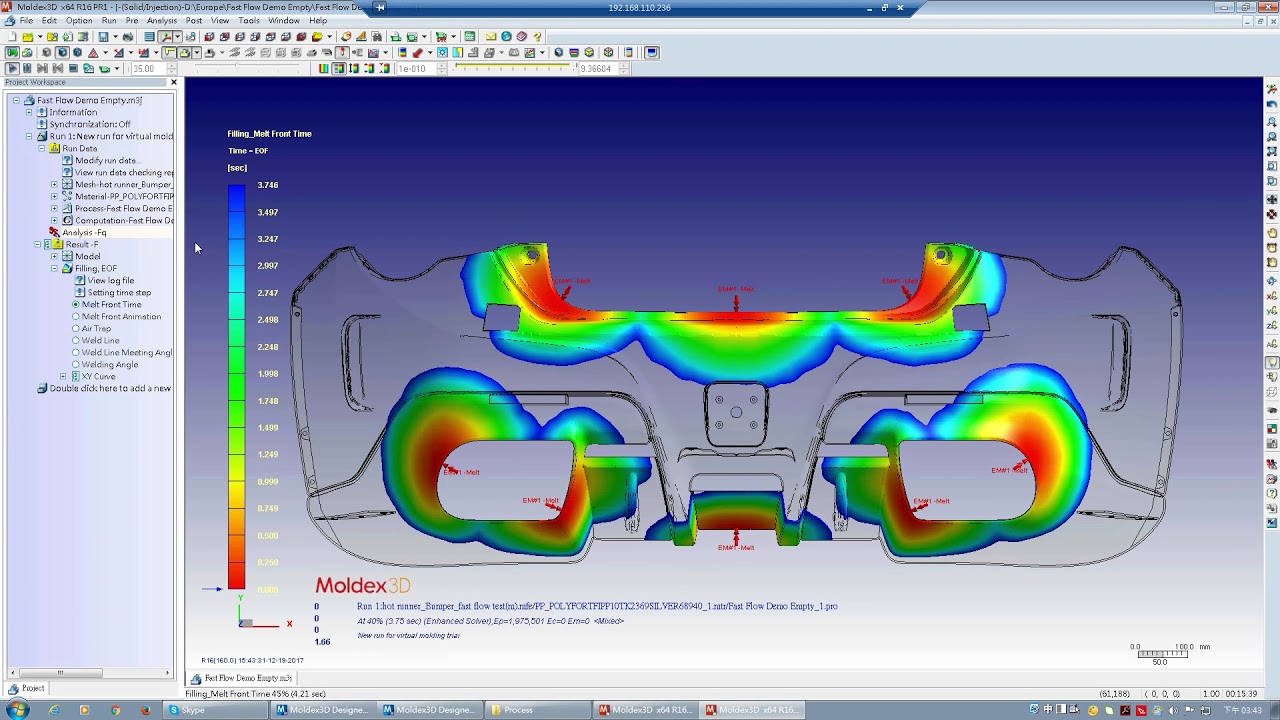The image size is (1280, 720).
Task: Select the Fast Flow Demo Empty.m3j document tab
Action: (x=241, y=678)
